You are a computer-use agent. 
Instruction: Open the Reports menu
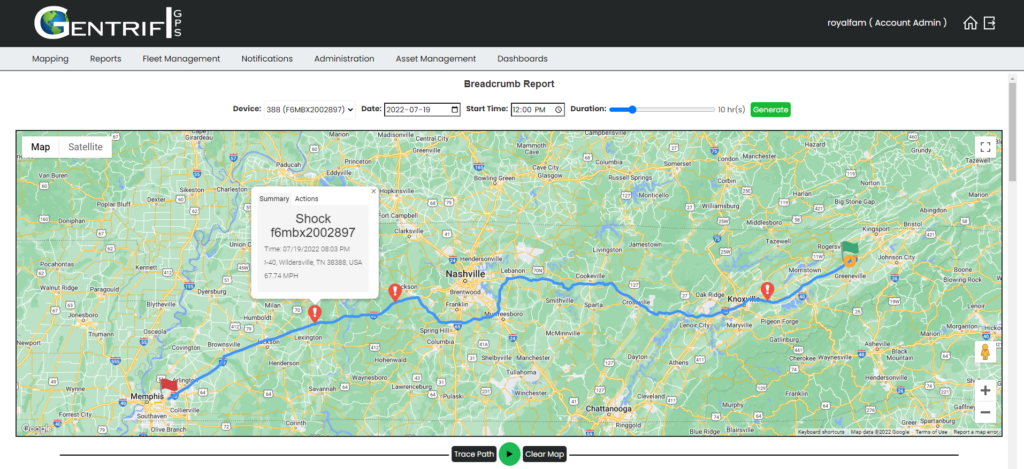106,59
